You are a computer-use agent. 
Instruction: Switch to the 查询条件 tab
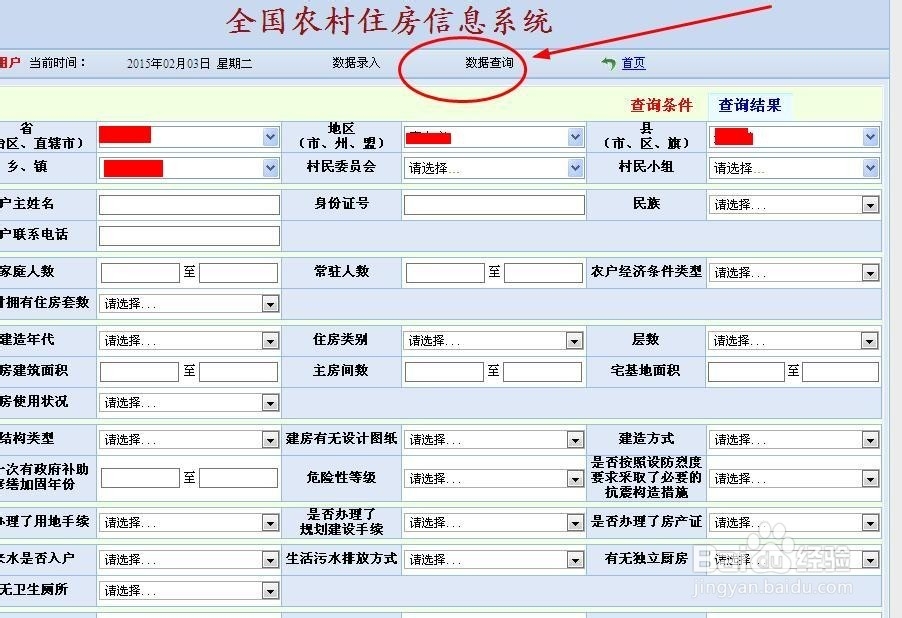664,104
